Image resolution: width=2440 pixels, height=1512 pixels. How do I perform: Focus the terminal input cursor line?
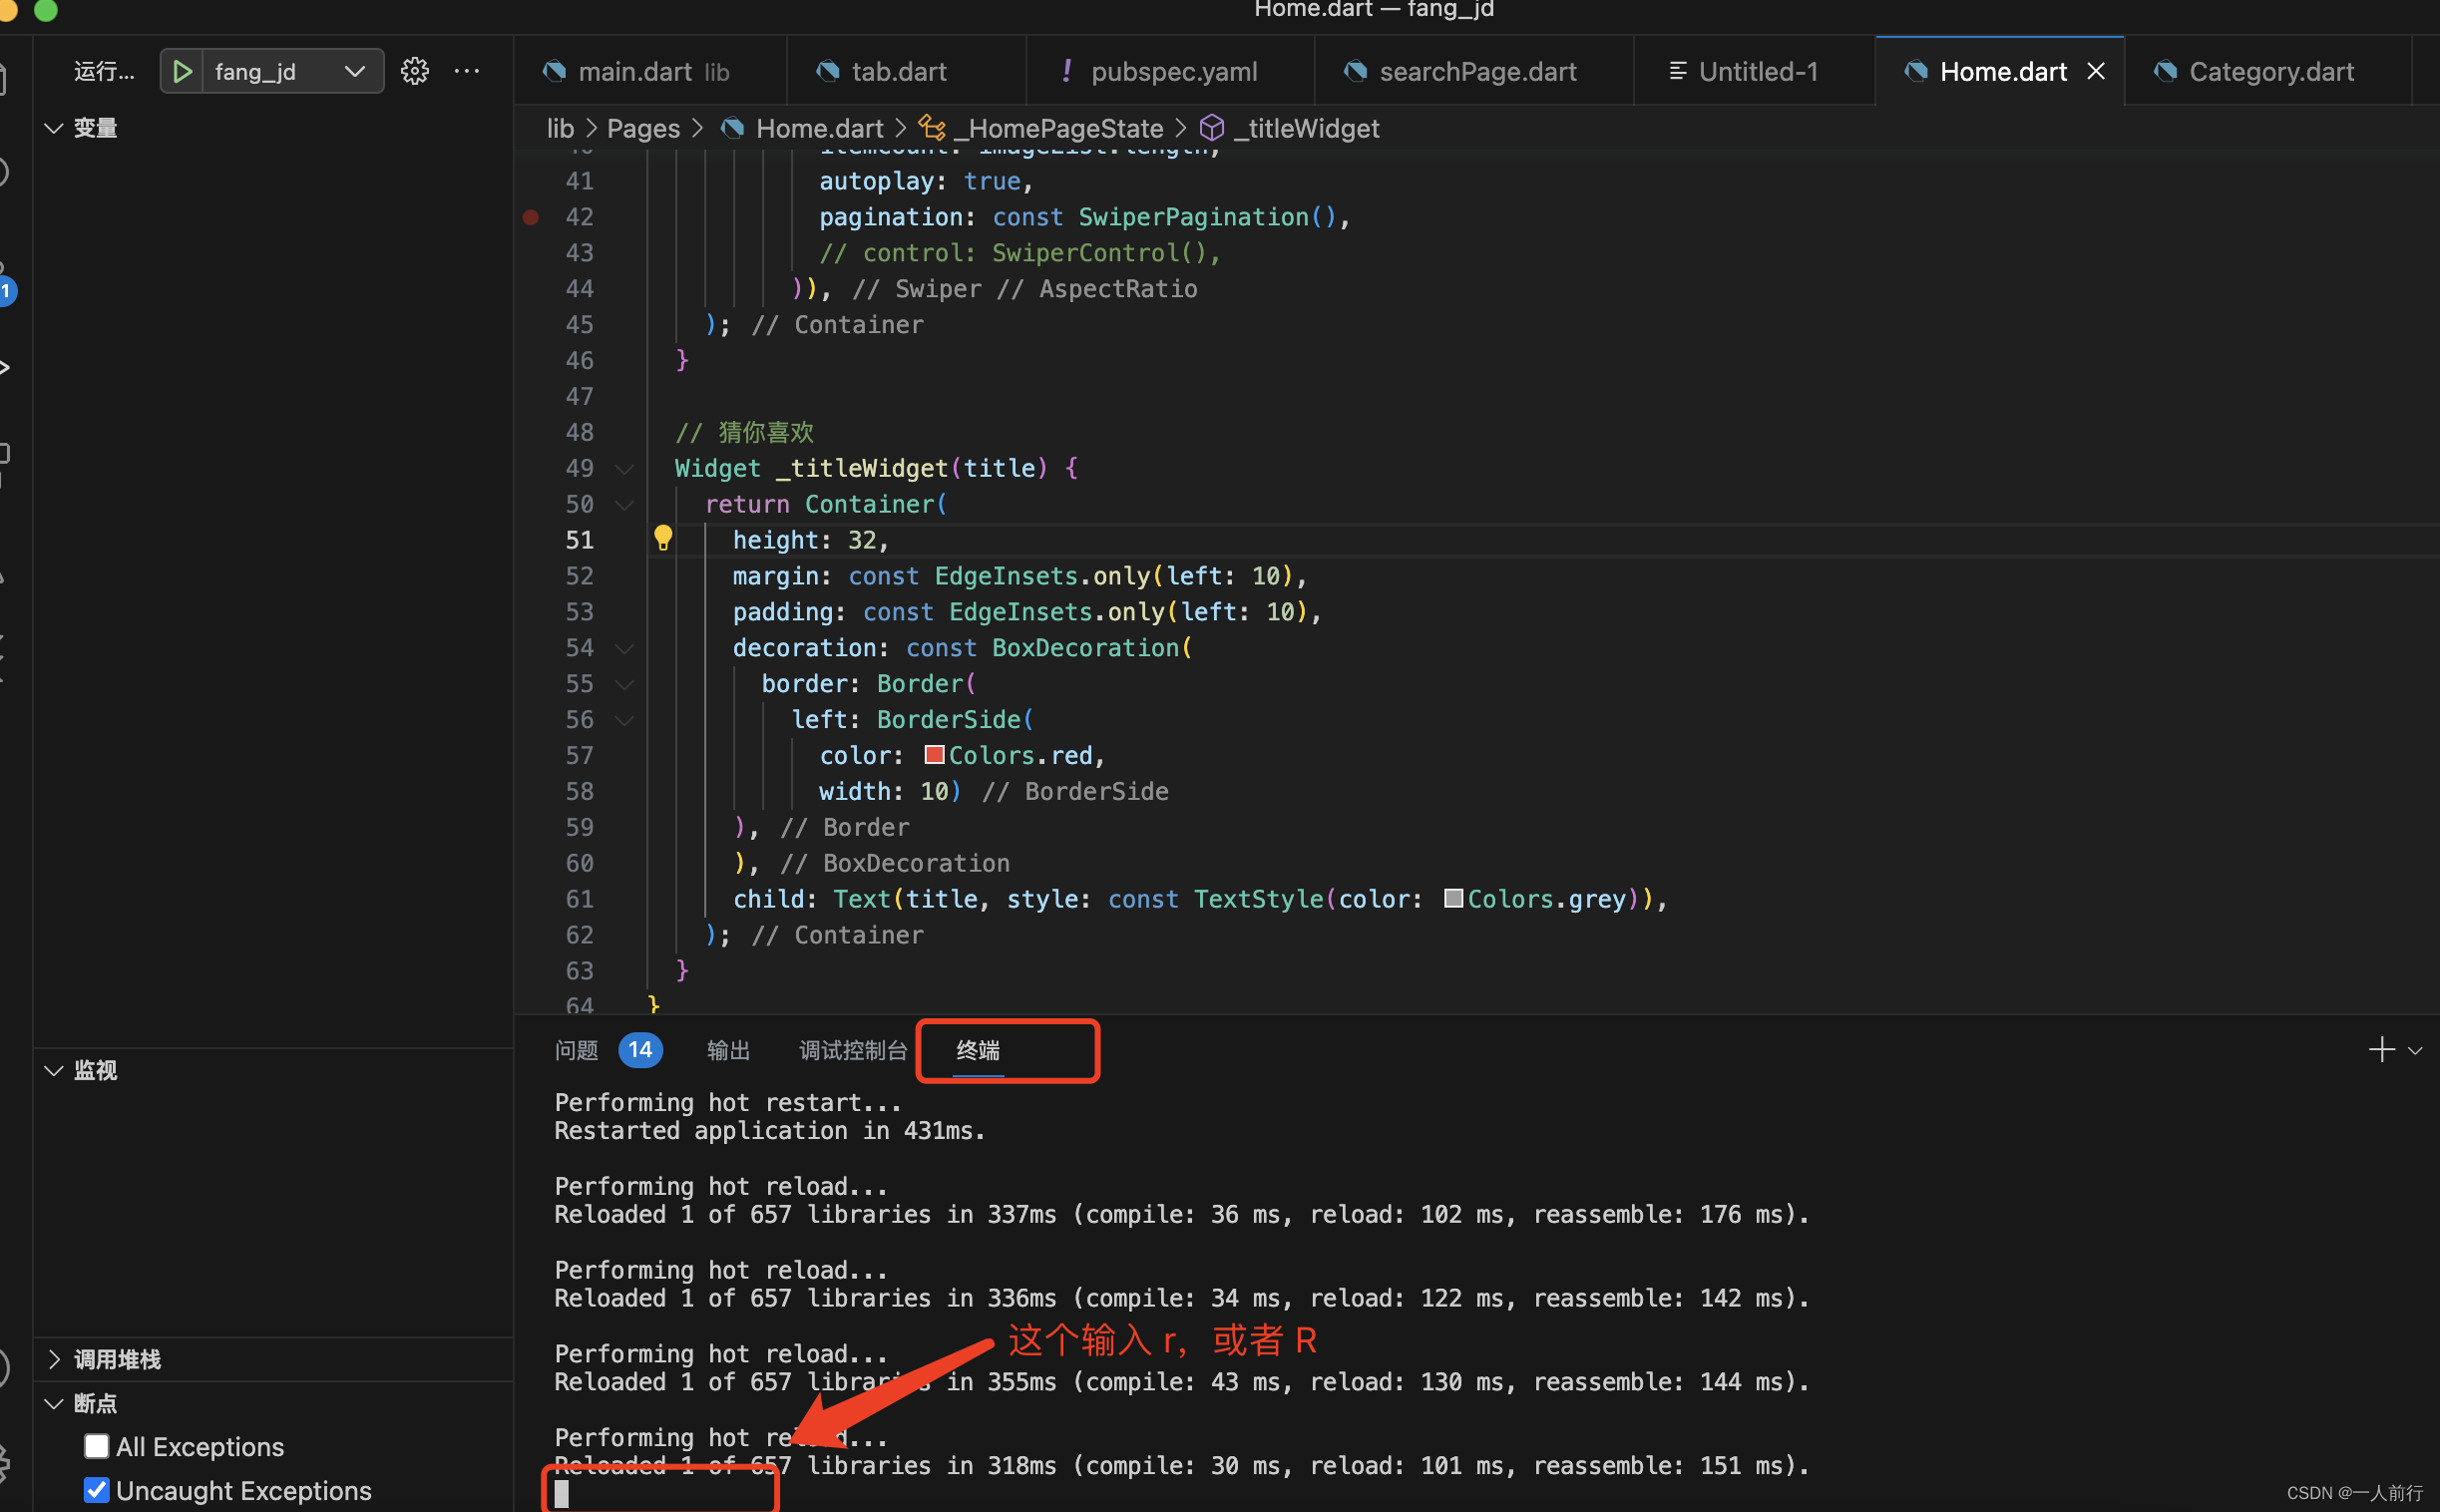pos(561,1493)
